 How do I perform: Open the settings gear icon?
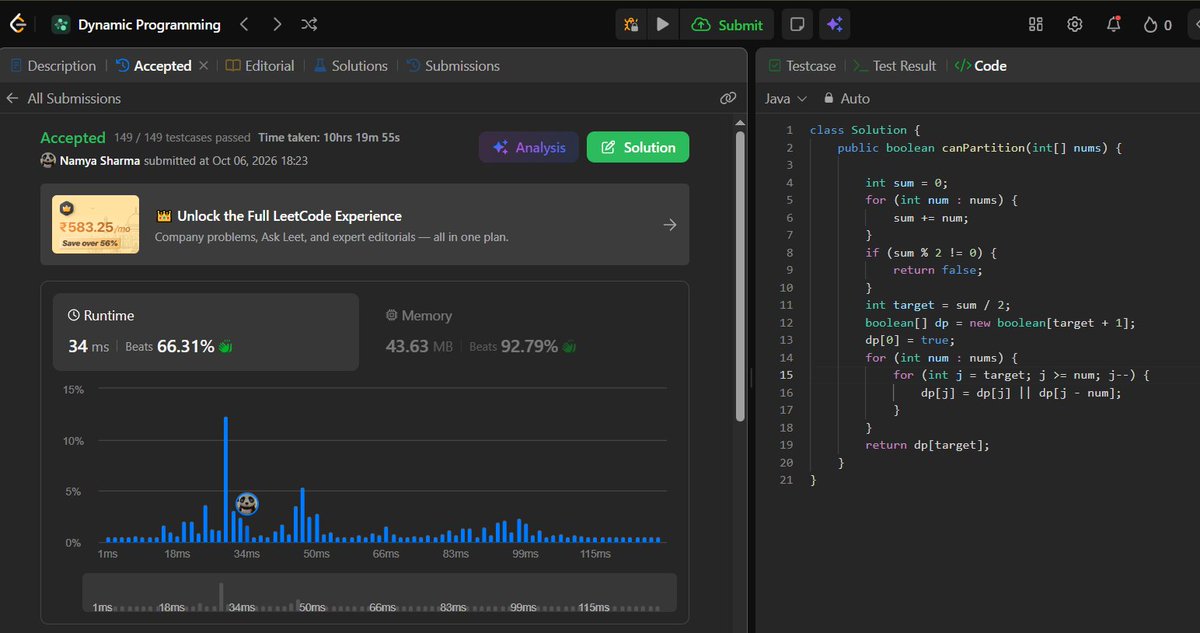click(1075, 24)
